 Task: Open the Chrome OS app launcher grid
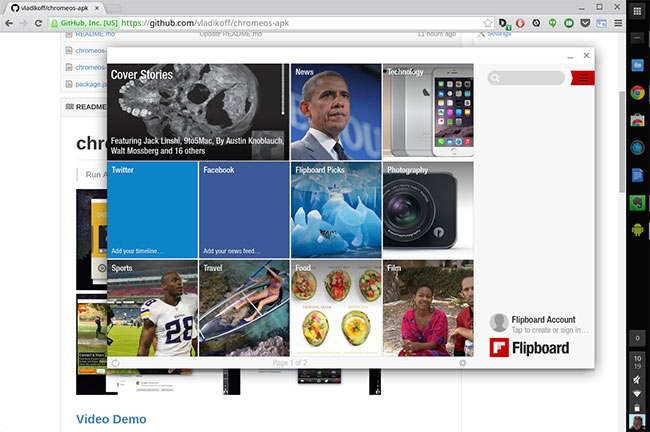tap(637, 12)
